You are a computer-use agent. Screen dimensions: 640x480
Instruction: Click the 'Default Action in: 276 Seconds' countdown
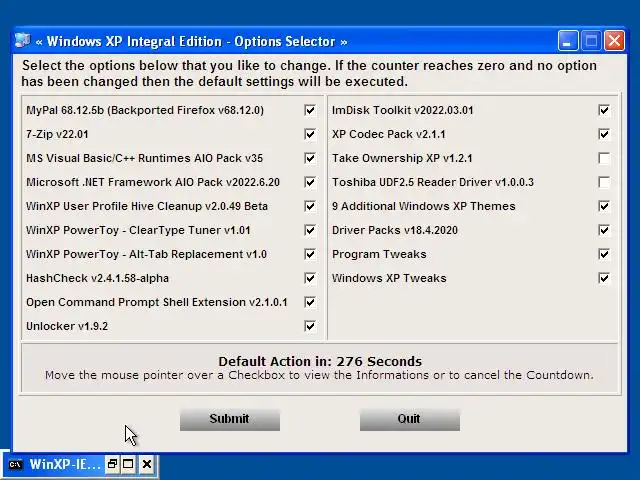pos(320,361)
